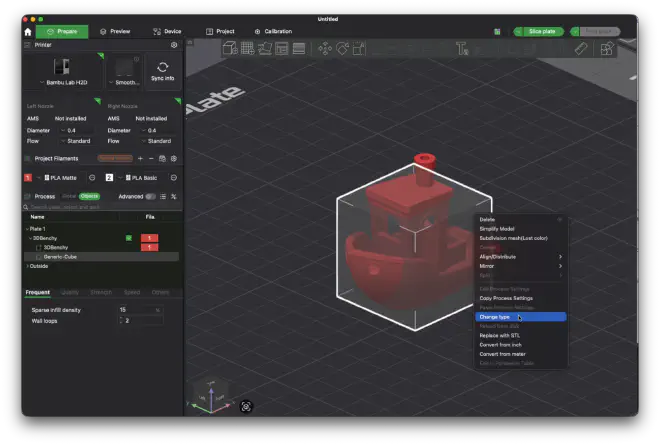Open printer settings gear icon
Viewport: 660px width, 445px height.
(174, 45)
